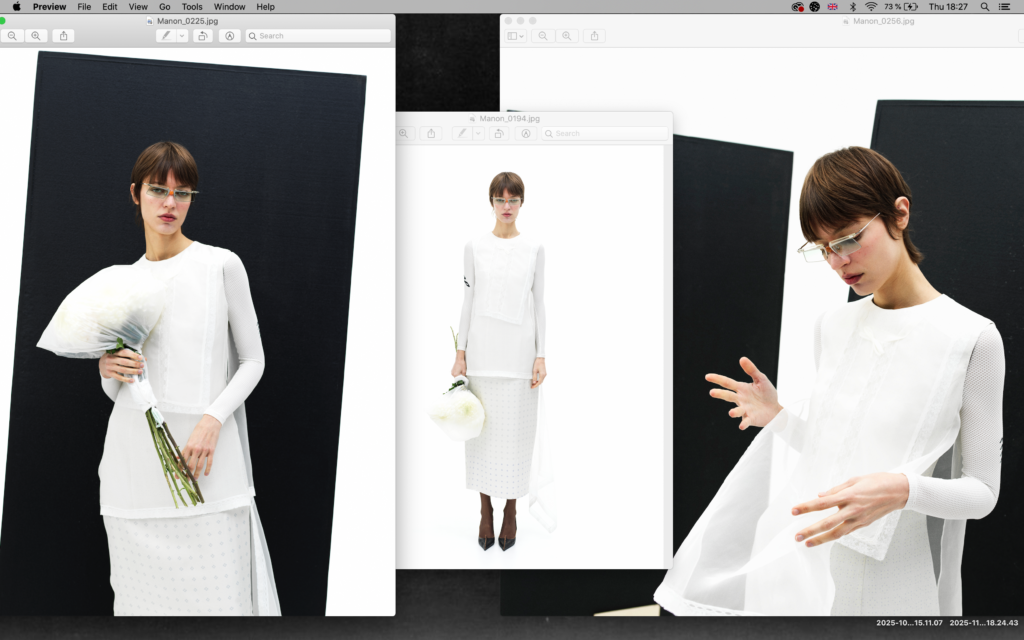Rotate the Manon_0225.jpg image
Image resolution: width=1024 pixels, height=640 pixels.
(203, 36)
